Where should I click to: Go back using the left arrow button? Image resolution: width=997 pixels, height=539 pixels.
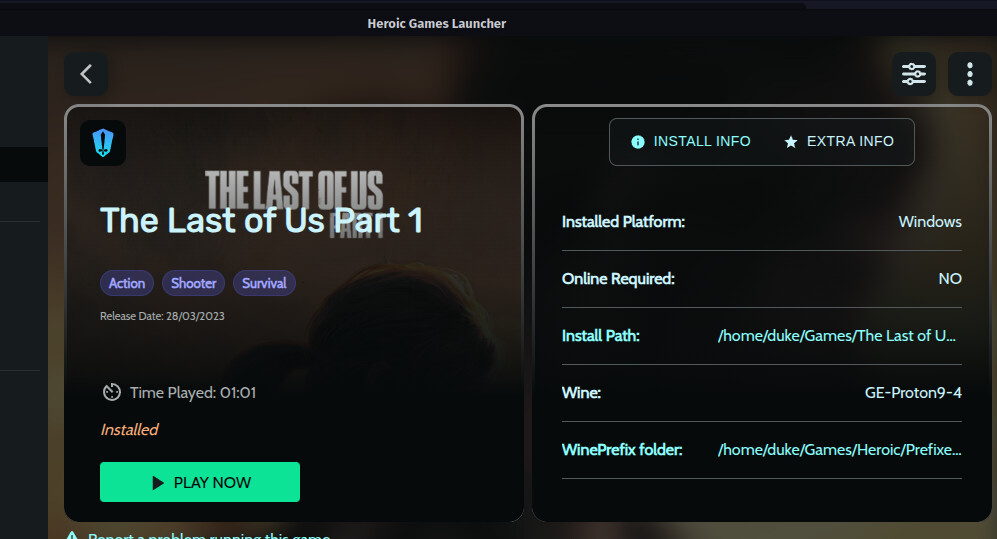[x=86, y=74]
